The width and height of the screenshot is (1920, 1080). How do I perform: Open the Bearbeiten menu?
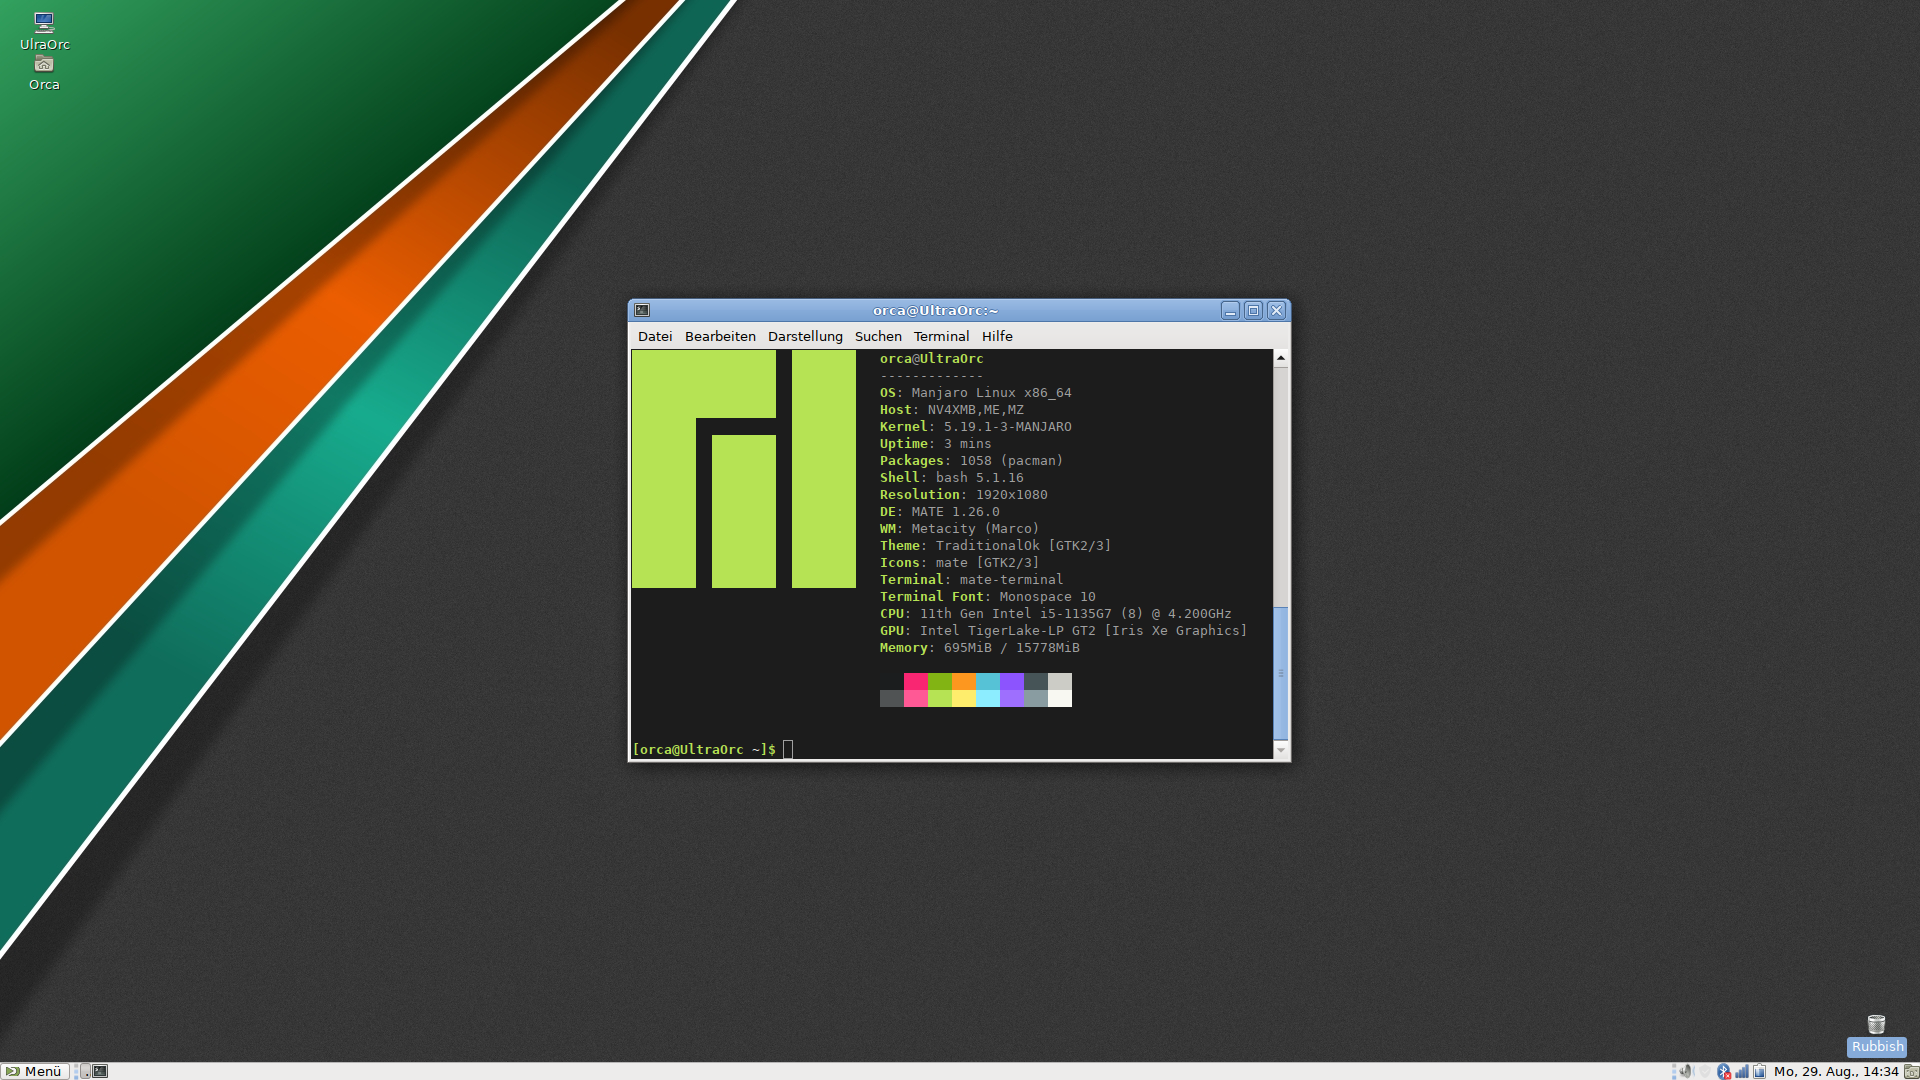pos(720,336)
